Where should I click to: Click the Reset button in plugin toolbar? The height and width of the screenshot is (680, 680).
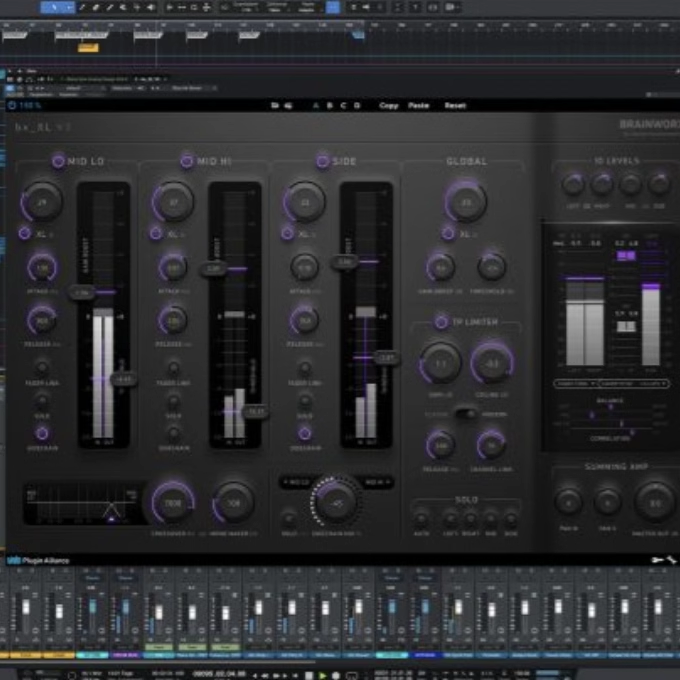tap(455, 105)
